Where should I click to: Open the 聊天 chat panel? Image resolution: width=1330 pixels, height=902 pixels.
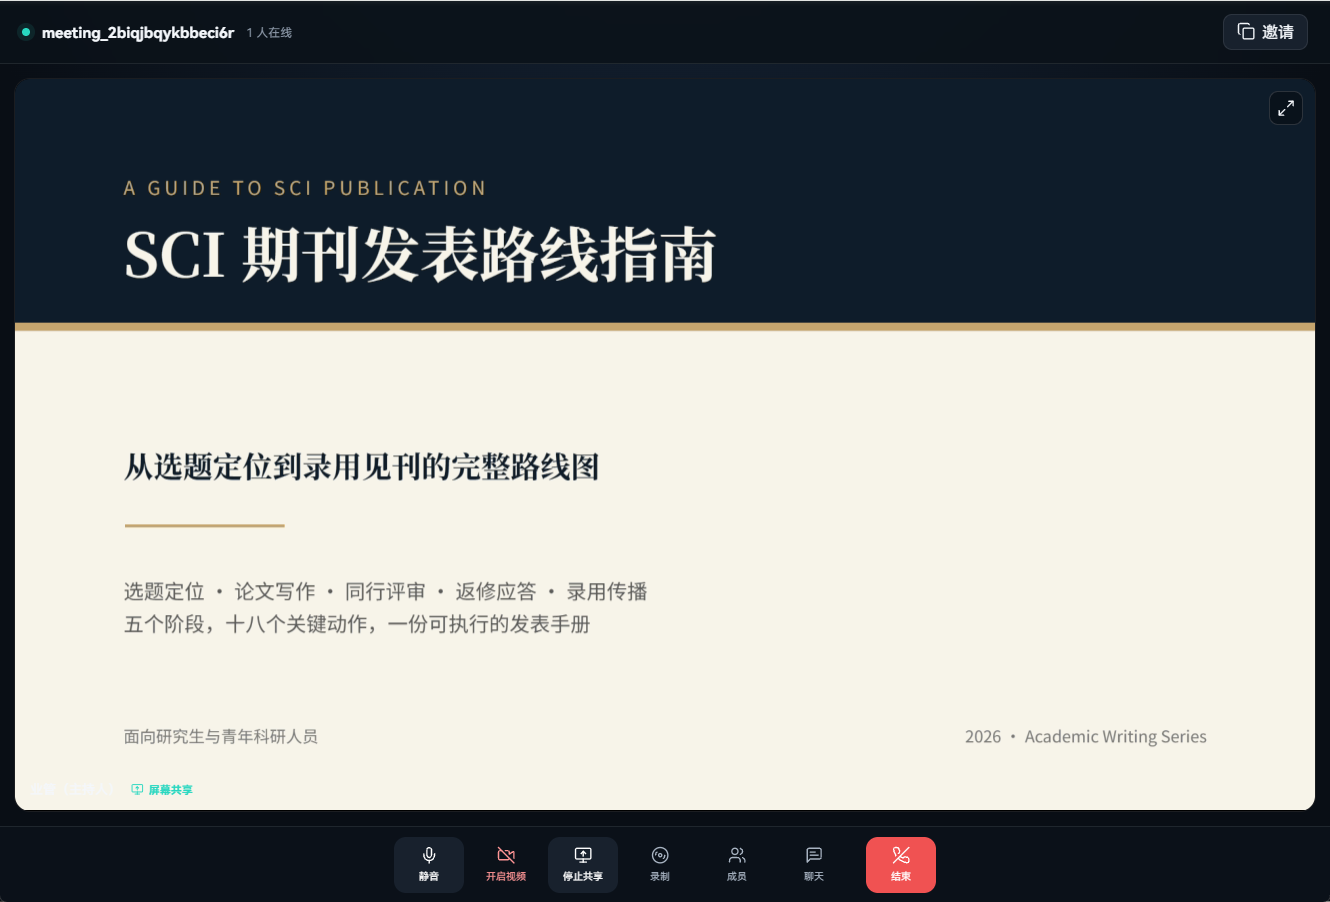(814, 865)
